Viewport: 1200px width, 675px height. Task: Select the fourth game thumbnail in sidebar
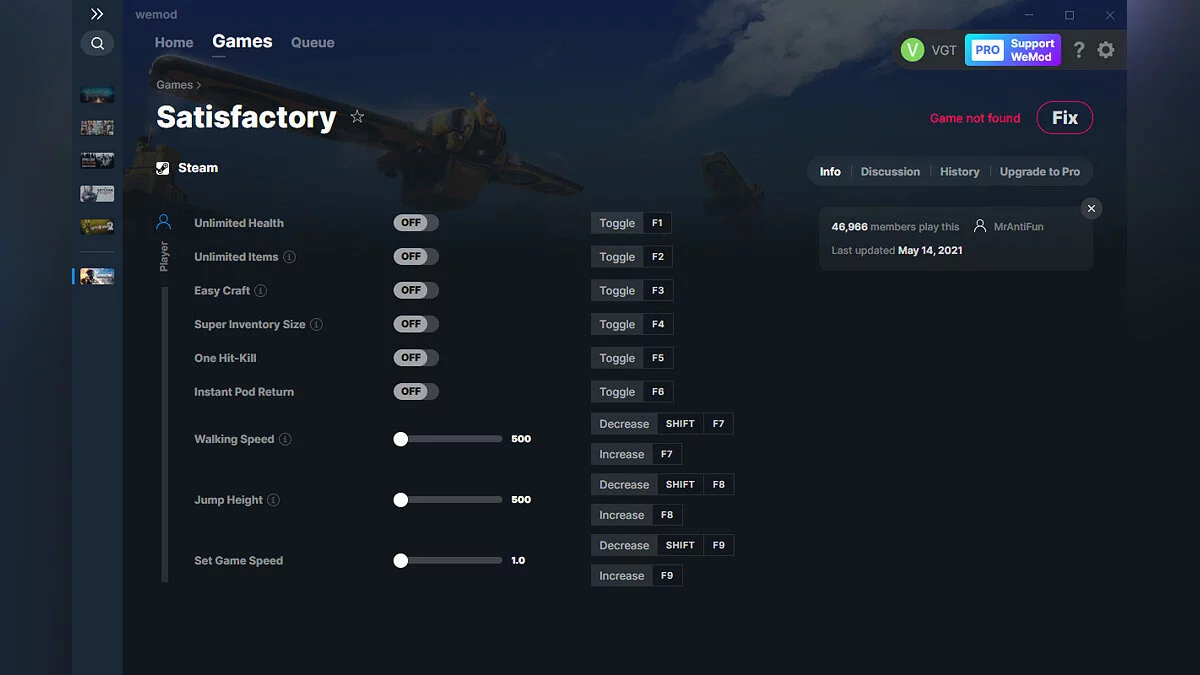pos(97,194)
